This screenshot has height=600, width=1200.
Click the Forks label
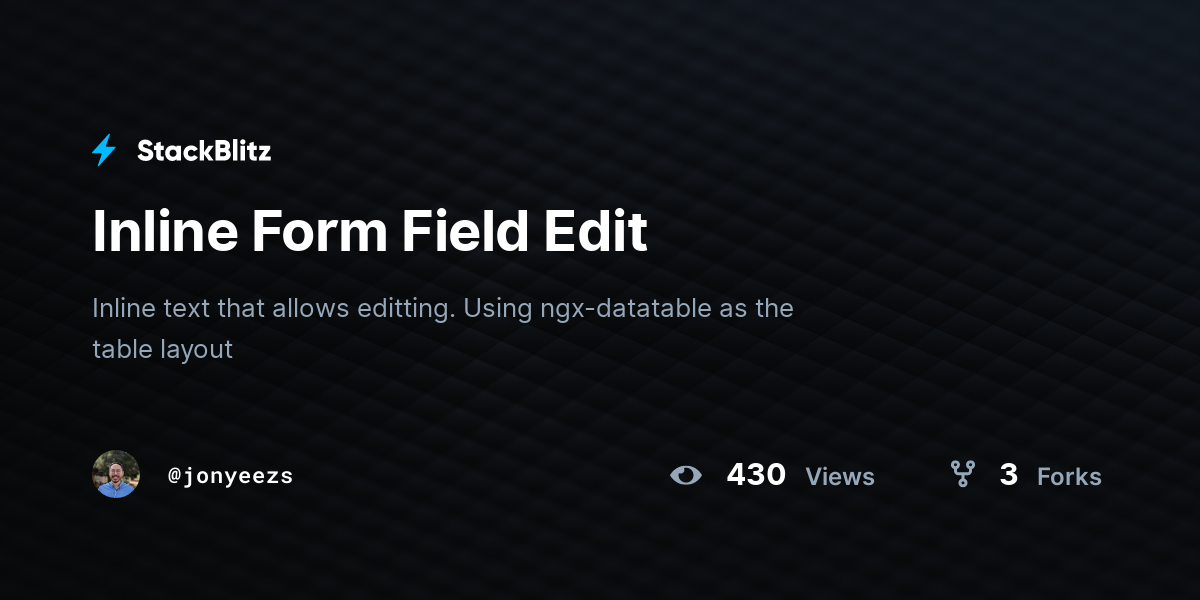[x=1069, y=477]
